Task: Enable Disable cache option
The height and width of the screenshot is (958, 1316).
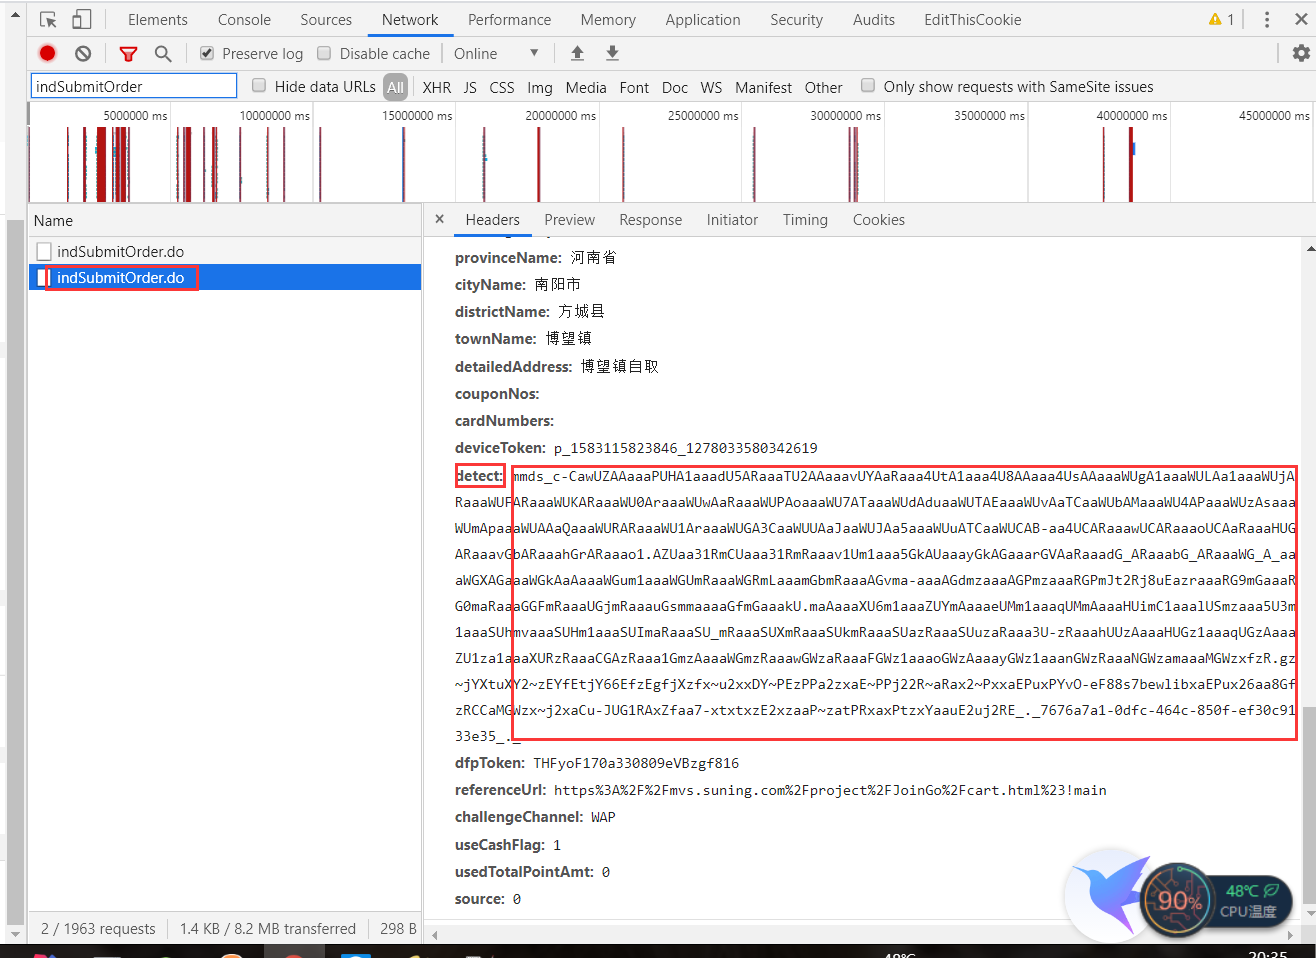Action: pyautogui.click(x=324, y=53)
